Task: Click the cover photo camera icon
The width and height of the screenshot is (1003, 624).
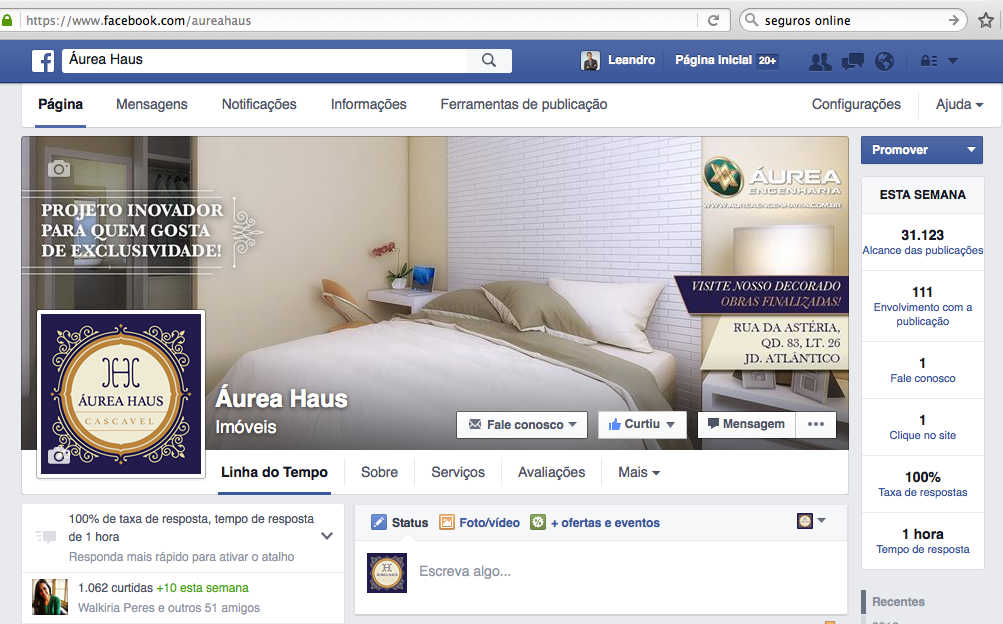Action: click(x=59, y=168)
